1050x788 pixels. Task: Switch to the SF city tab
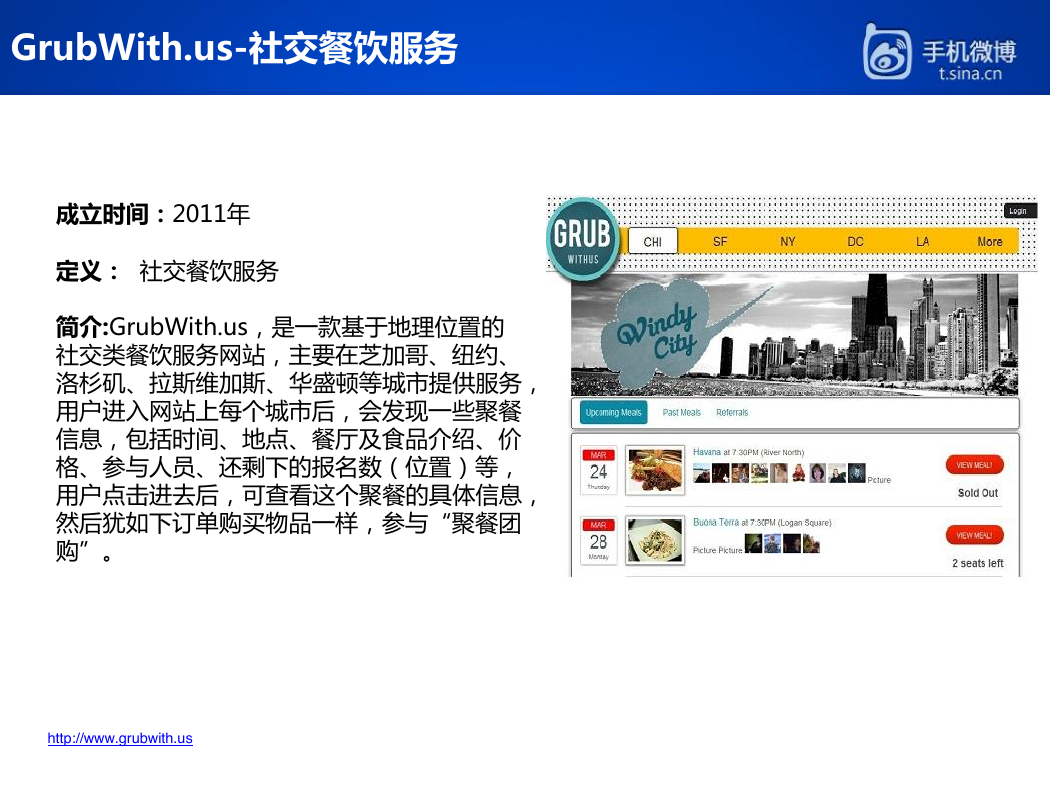click(x=720, y=242)
